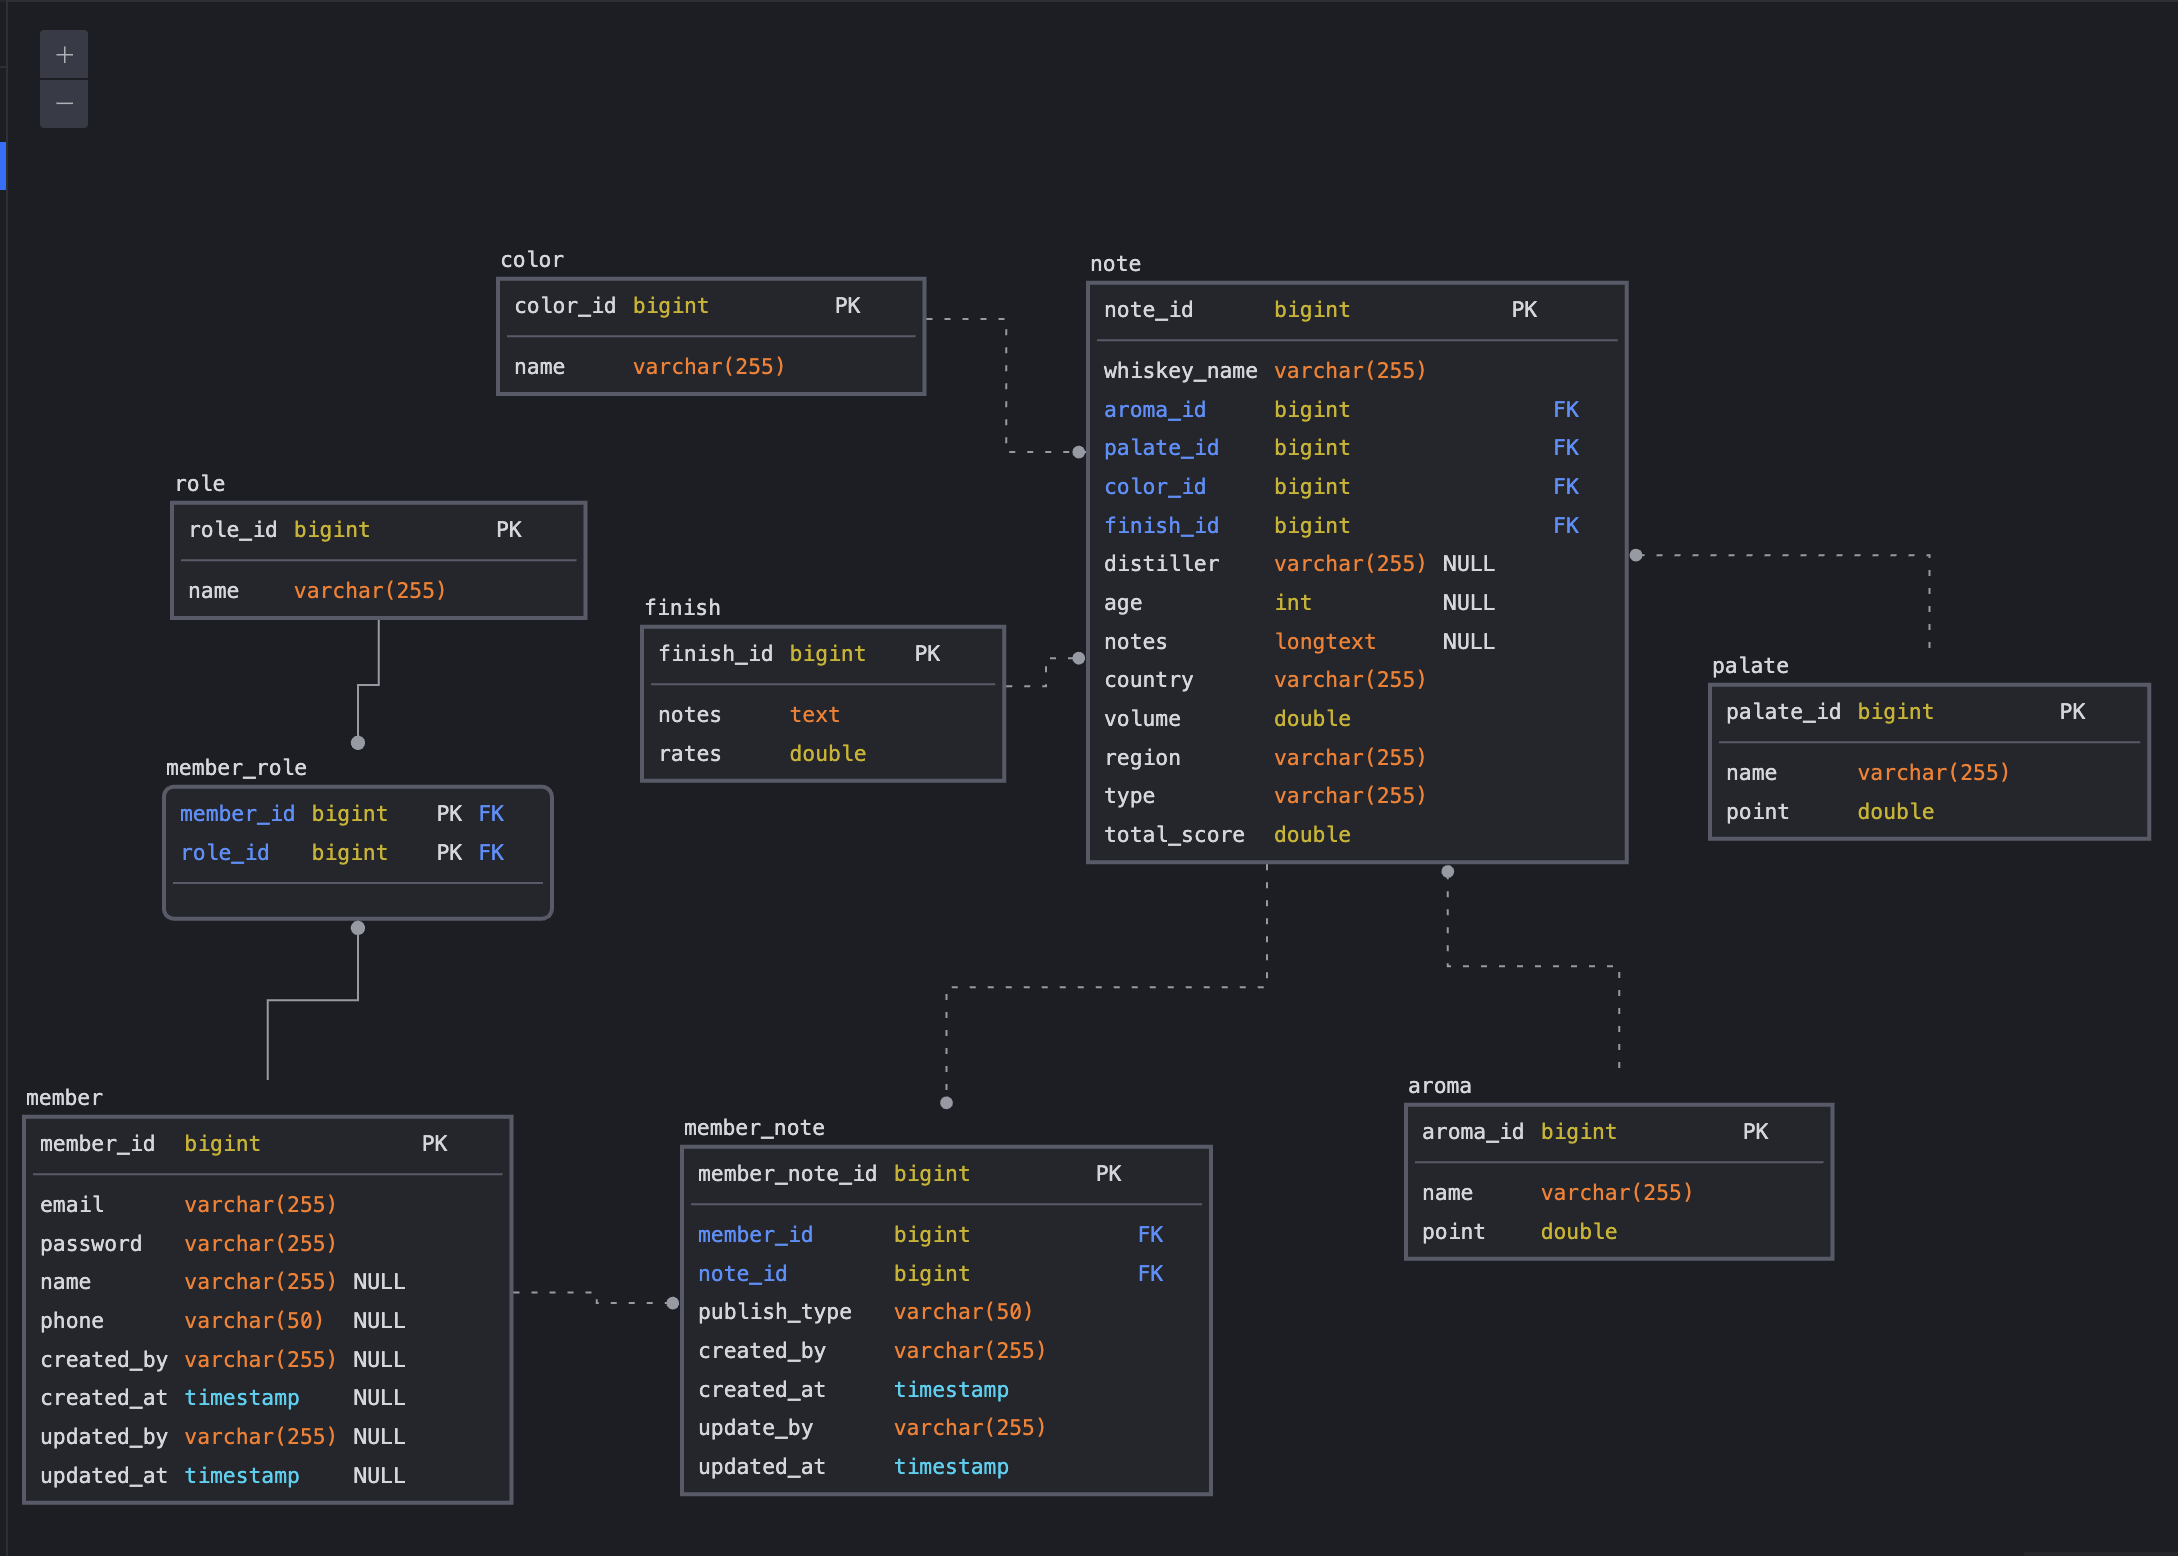Select the member_role junction table
Image resolution: width=2178 pixels, height=1556 pixels.
(x=357, y=852)
